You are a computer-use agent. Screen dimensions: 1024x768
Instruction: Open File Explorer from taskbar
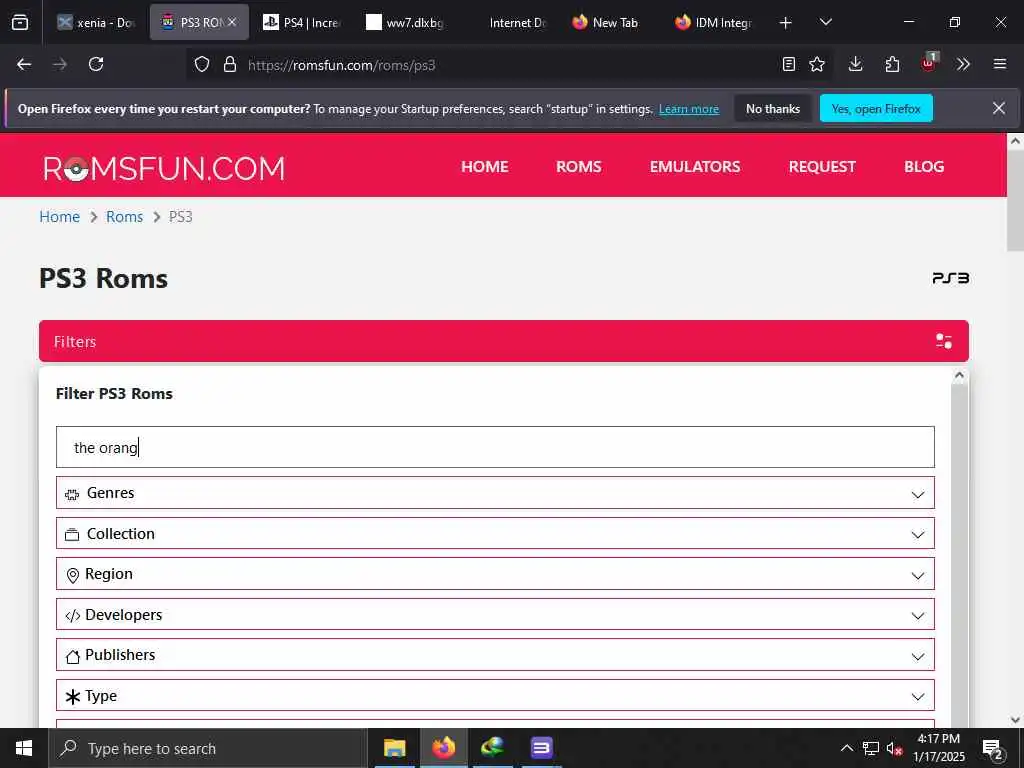(x=394, y=748)
